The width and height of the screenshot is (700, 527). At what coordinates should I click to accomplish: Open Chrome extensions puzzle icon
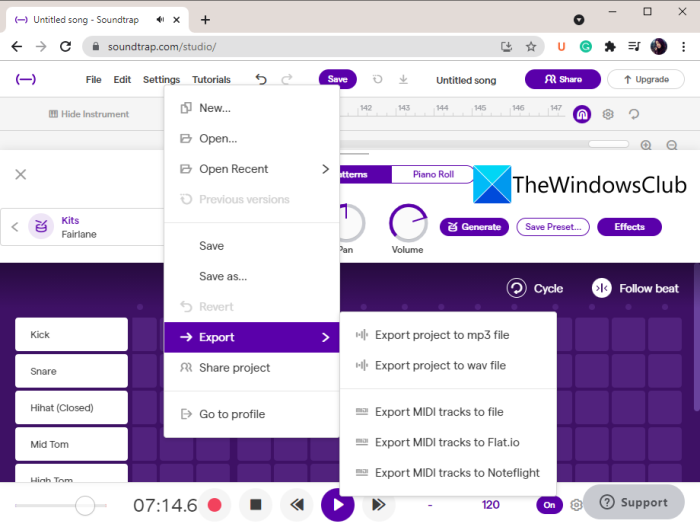(610, 46)
